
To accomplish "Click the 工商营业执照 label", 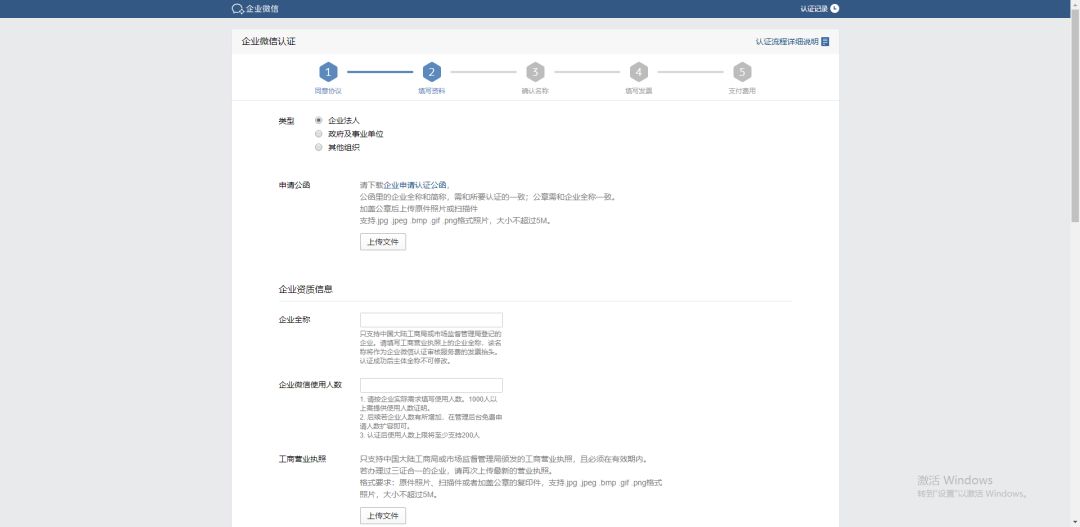I will pyautogui.click(x=302, y=459).
